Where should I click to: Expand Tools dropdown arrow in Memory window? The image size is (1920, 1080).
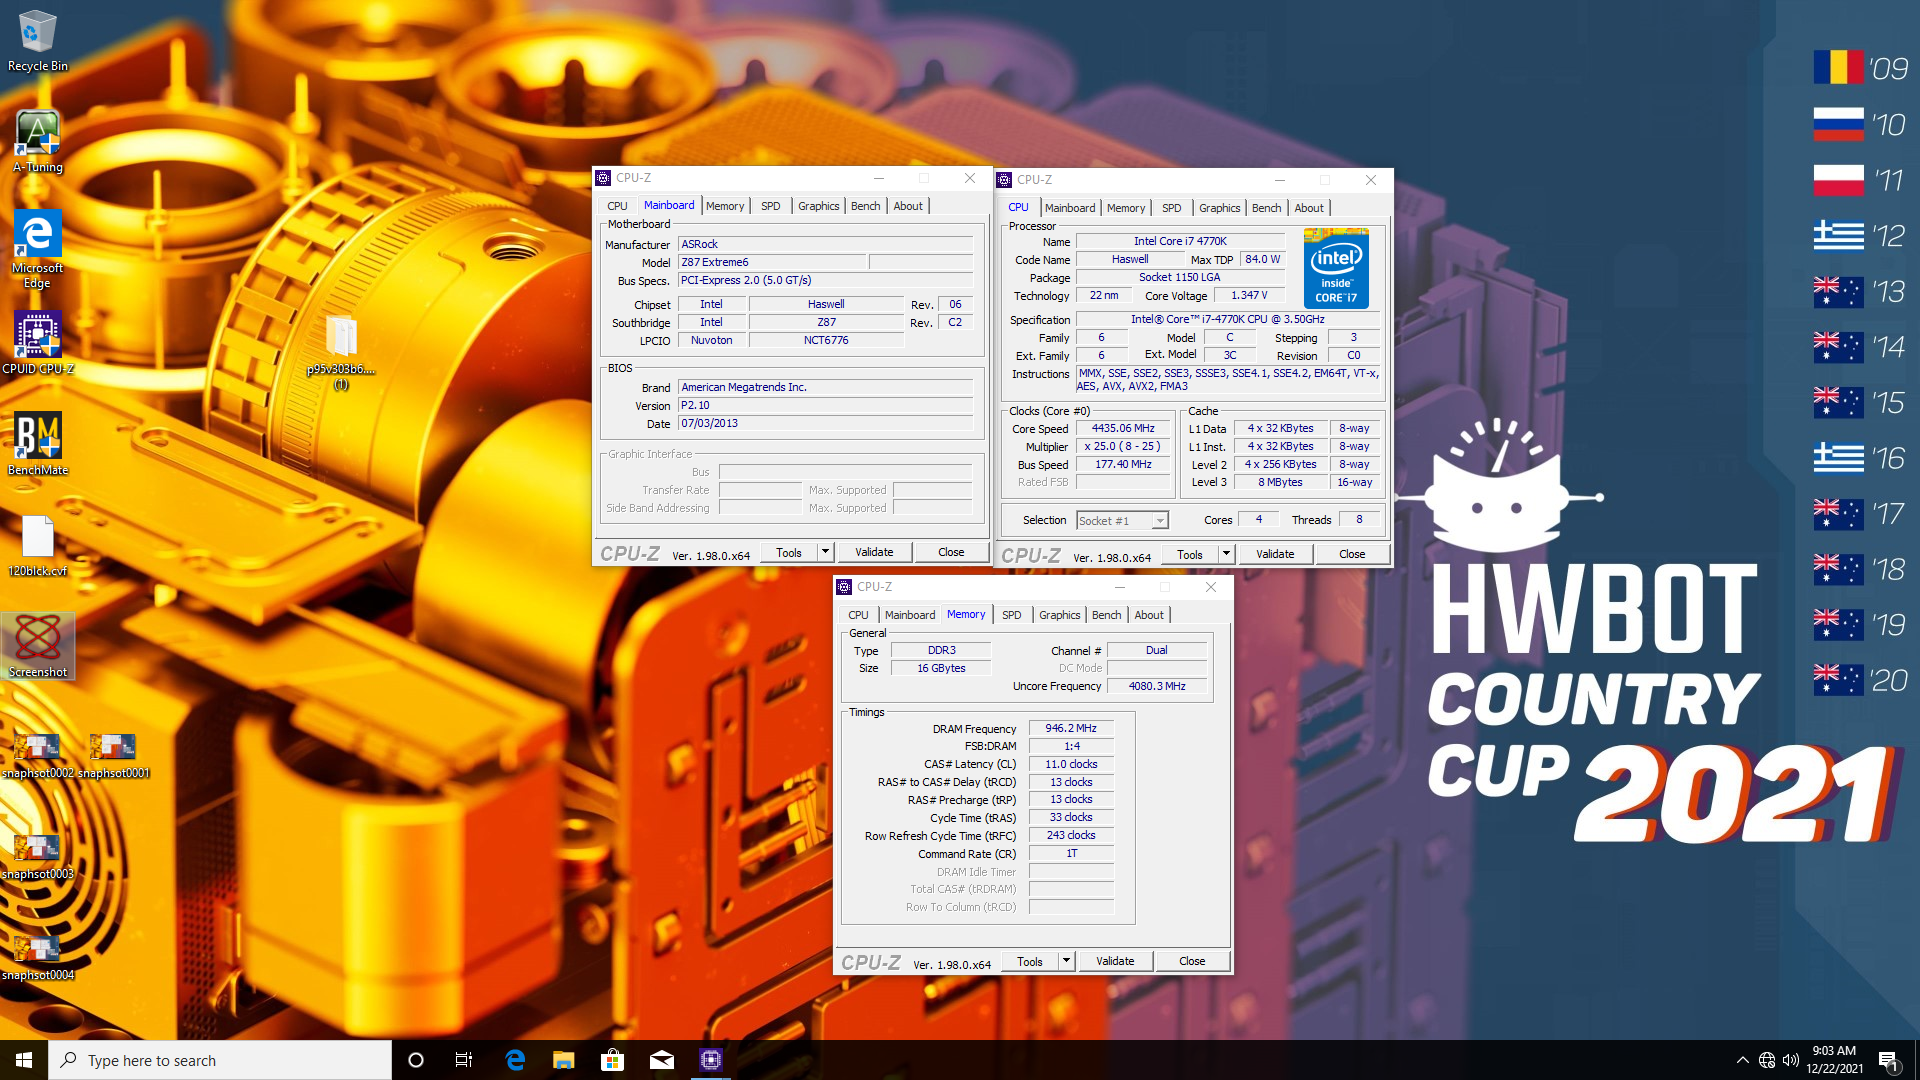pos(1066,961)
